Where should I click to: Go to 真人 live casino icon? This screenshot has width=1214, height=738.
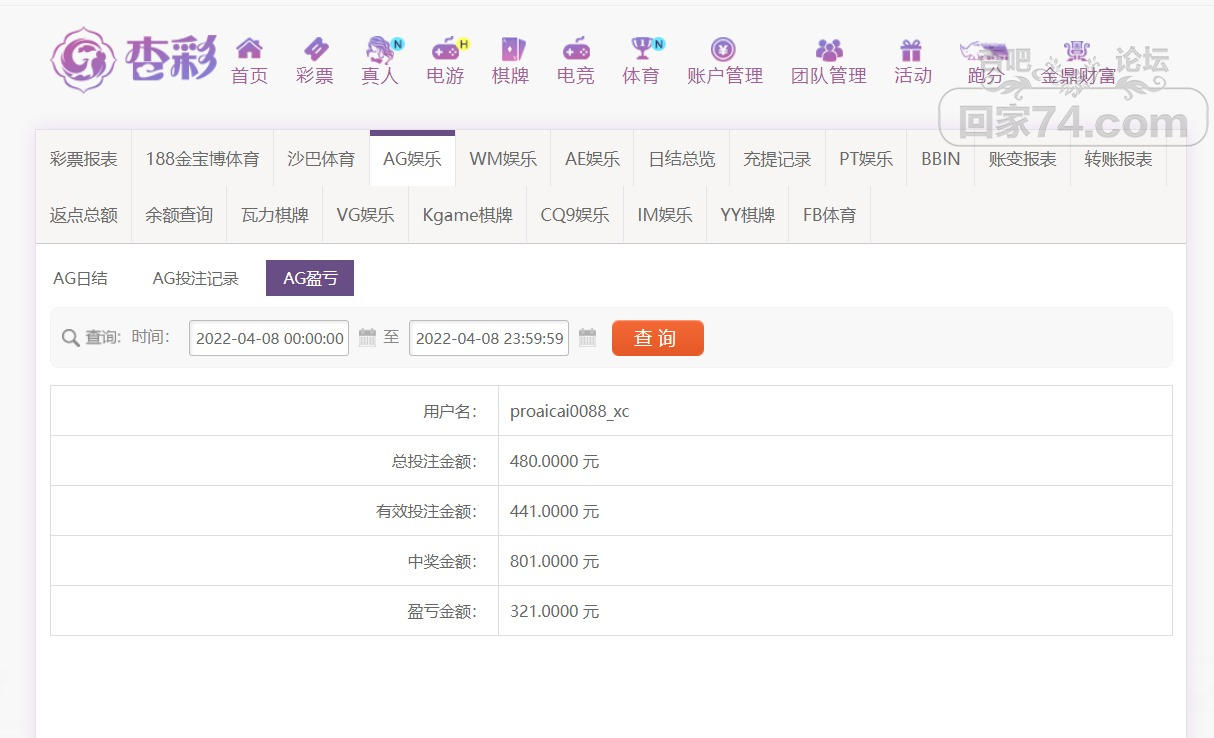[380, 49]
